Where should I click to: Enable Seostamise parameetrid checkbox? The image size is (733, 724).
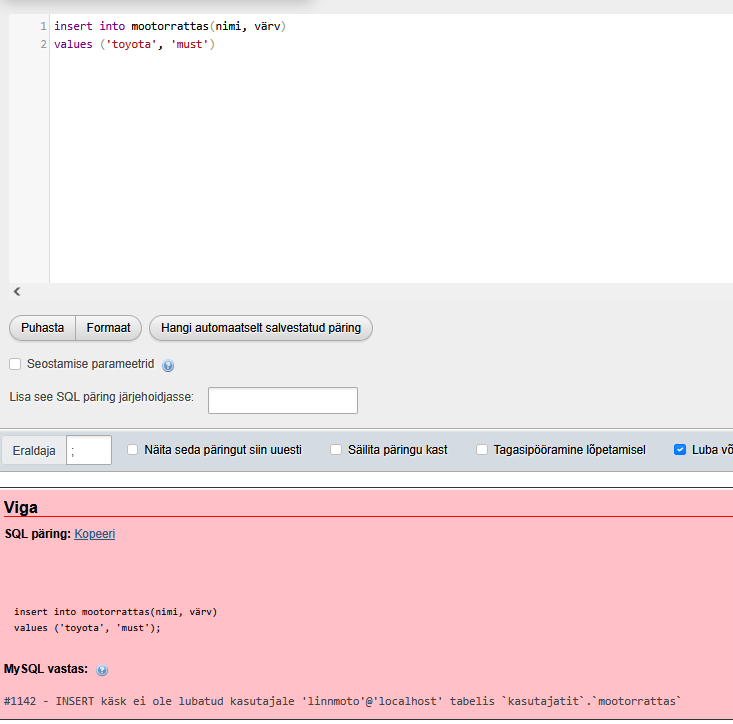(x=15, y=365)
